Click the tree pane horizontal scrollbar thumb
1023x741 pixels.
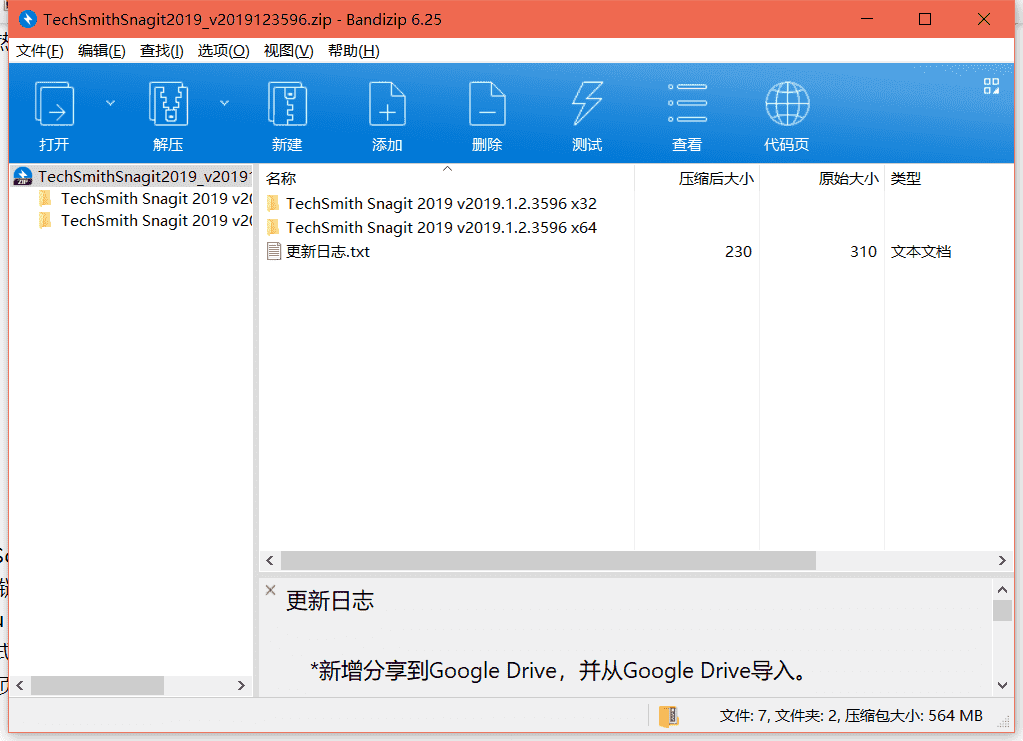point(97,686)
